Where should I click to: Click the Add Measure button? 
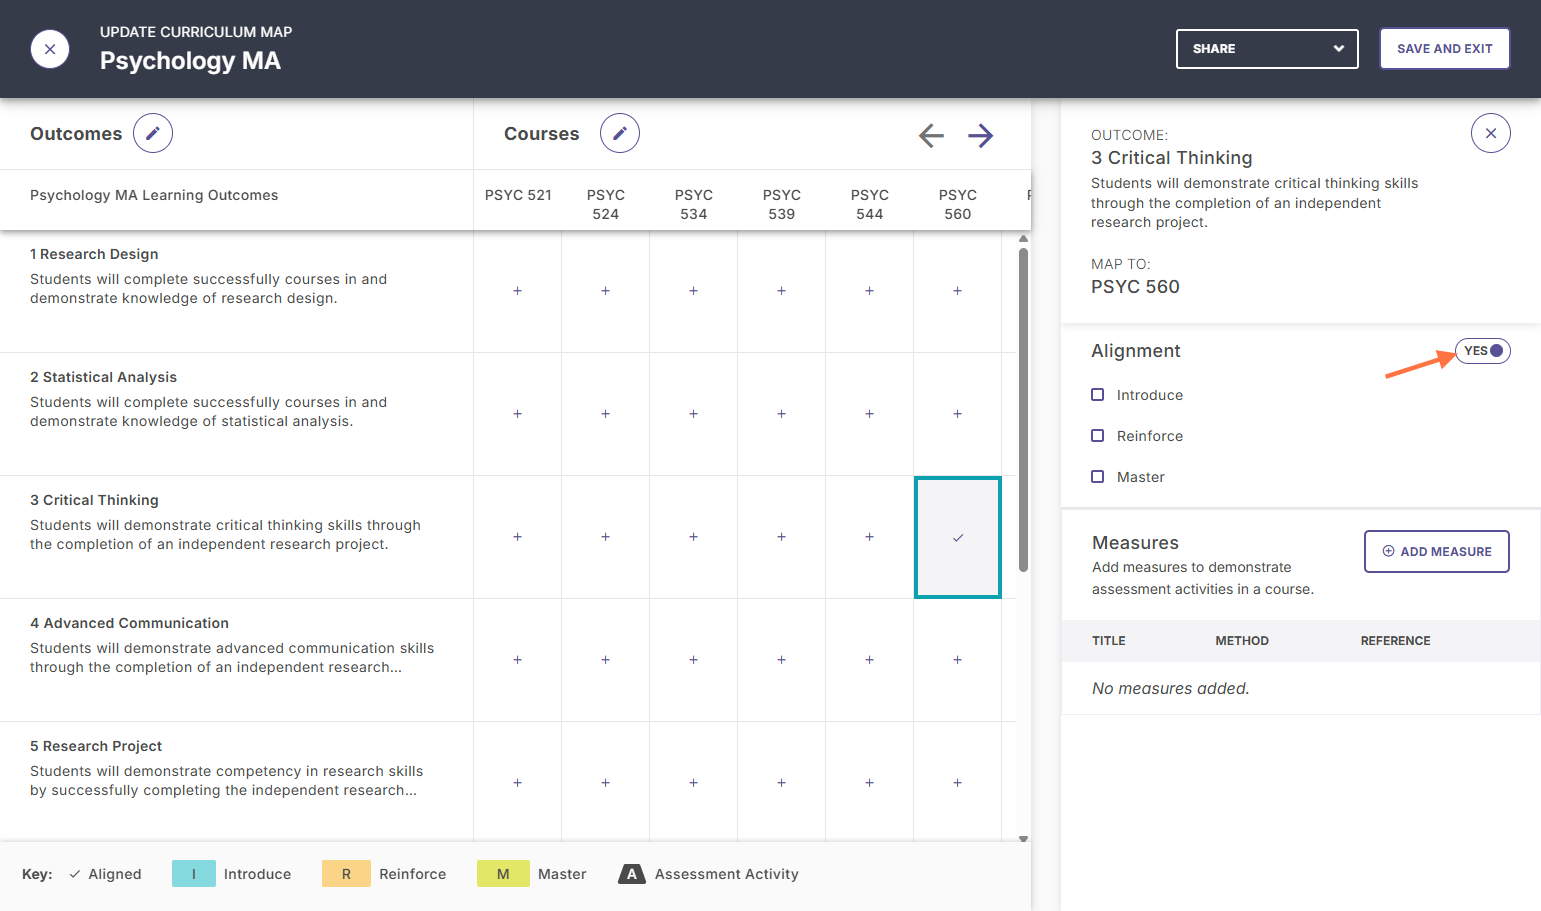(1437, 552)
